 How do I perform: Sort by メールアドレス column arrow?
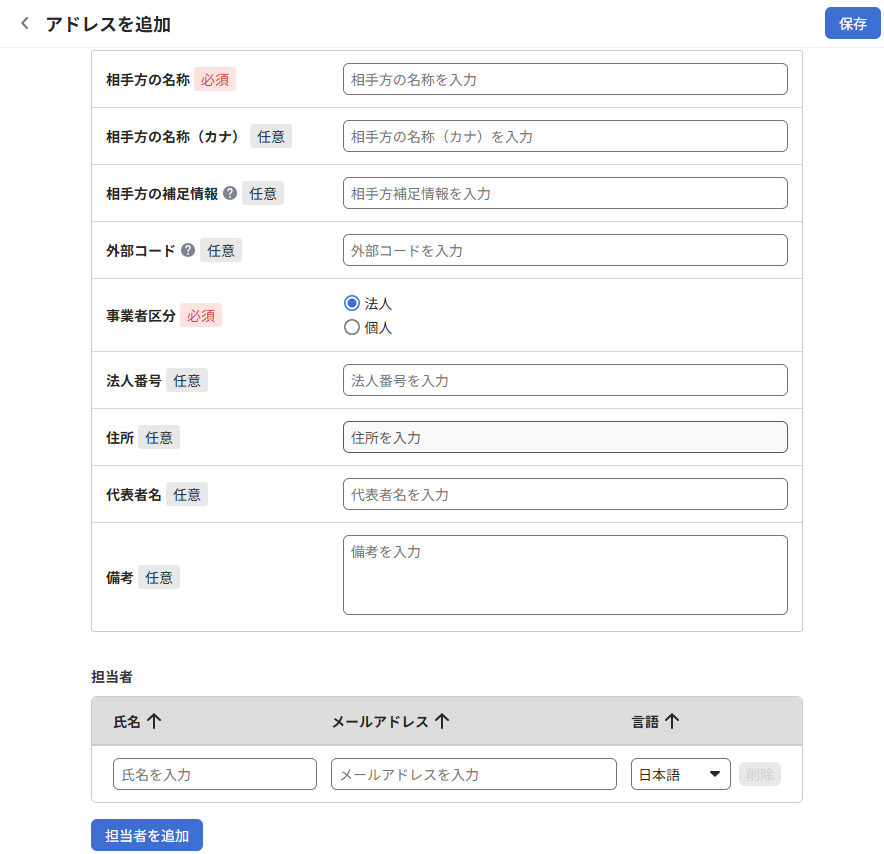coord(441,721)
